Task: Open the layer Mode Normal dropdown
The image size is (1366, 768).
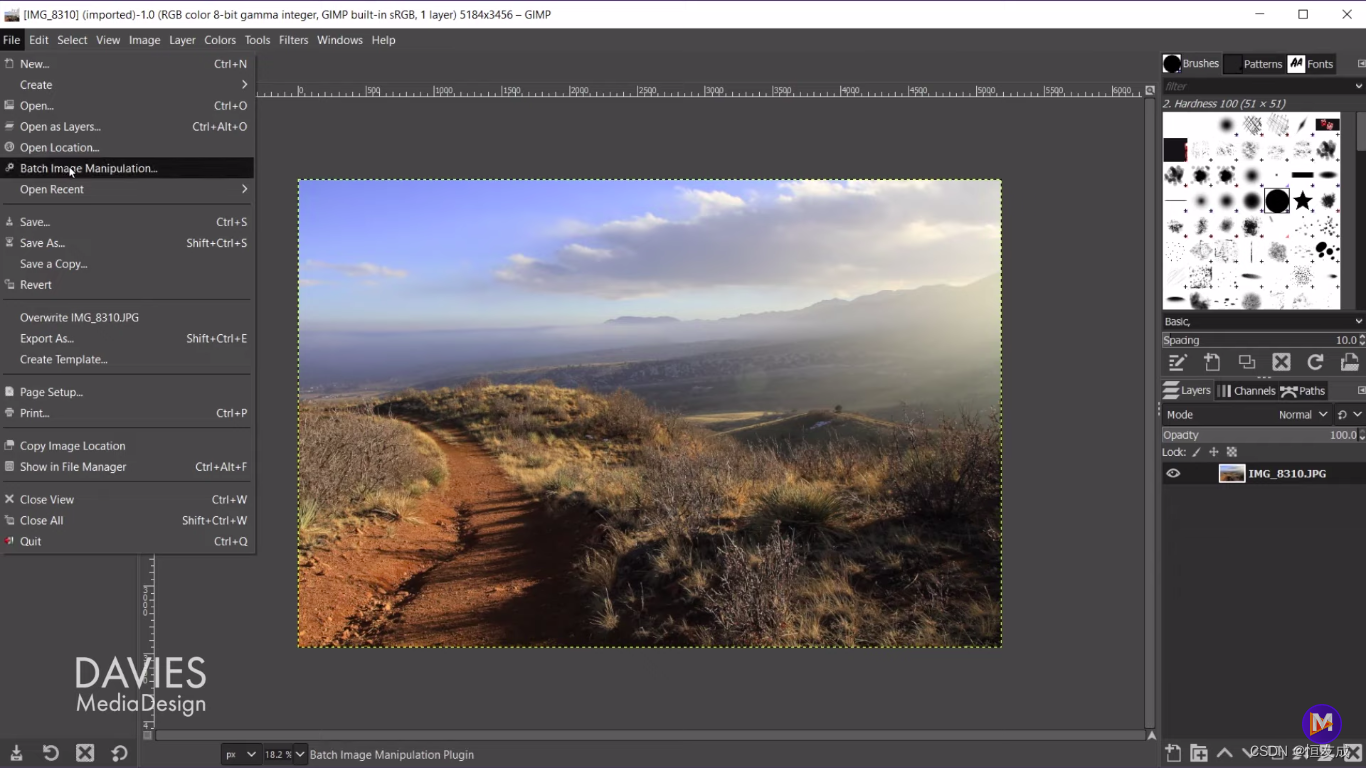Action: click(x=1302, y=414)
